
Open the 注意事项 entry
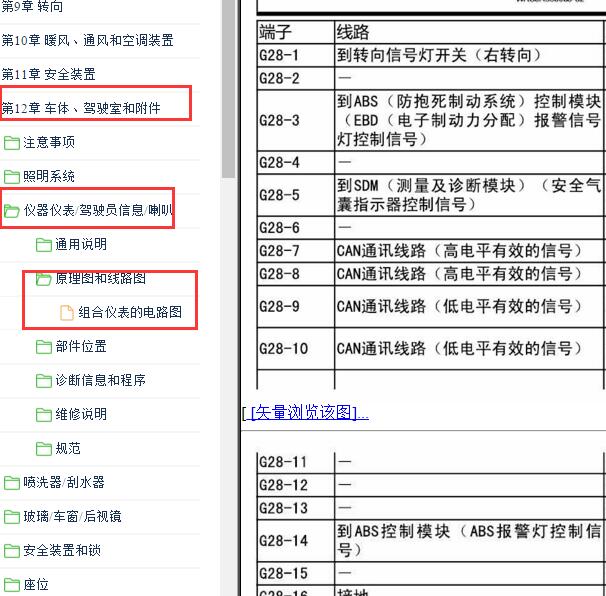[x=49, y=142]
